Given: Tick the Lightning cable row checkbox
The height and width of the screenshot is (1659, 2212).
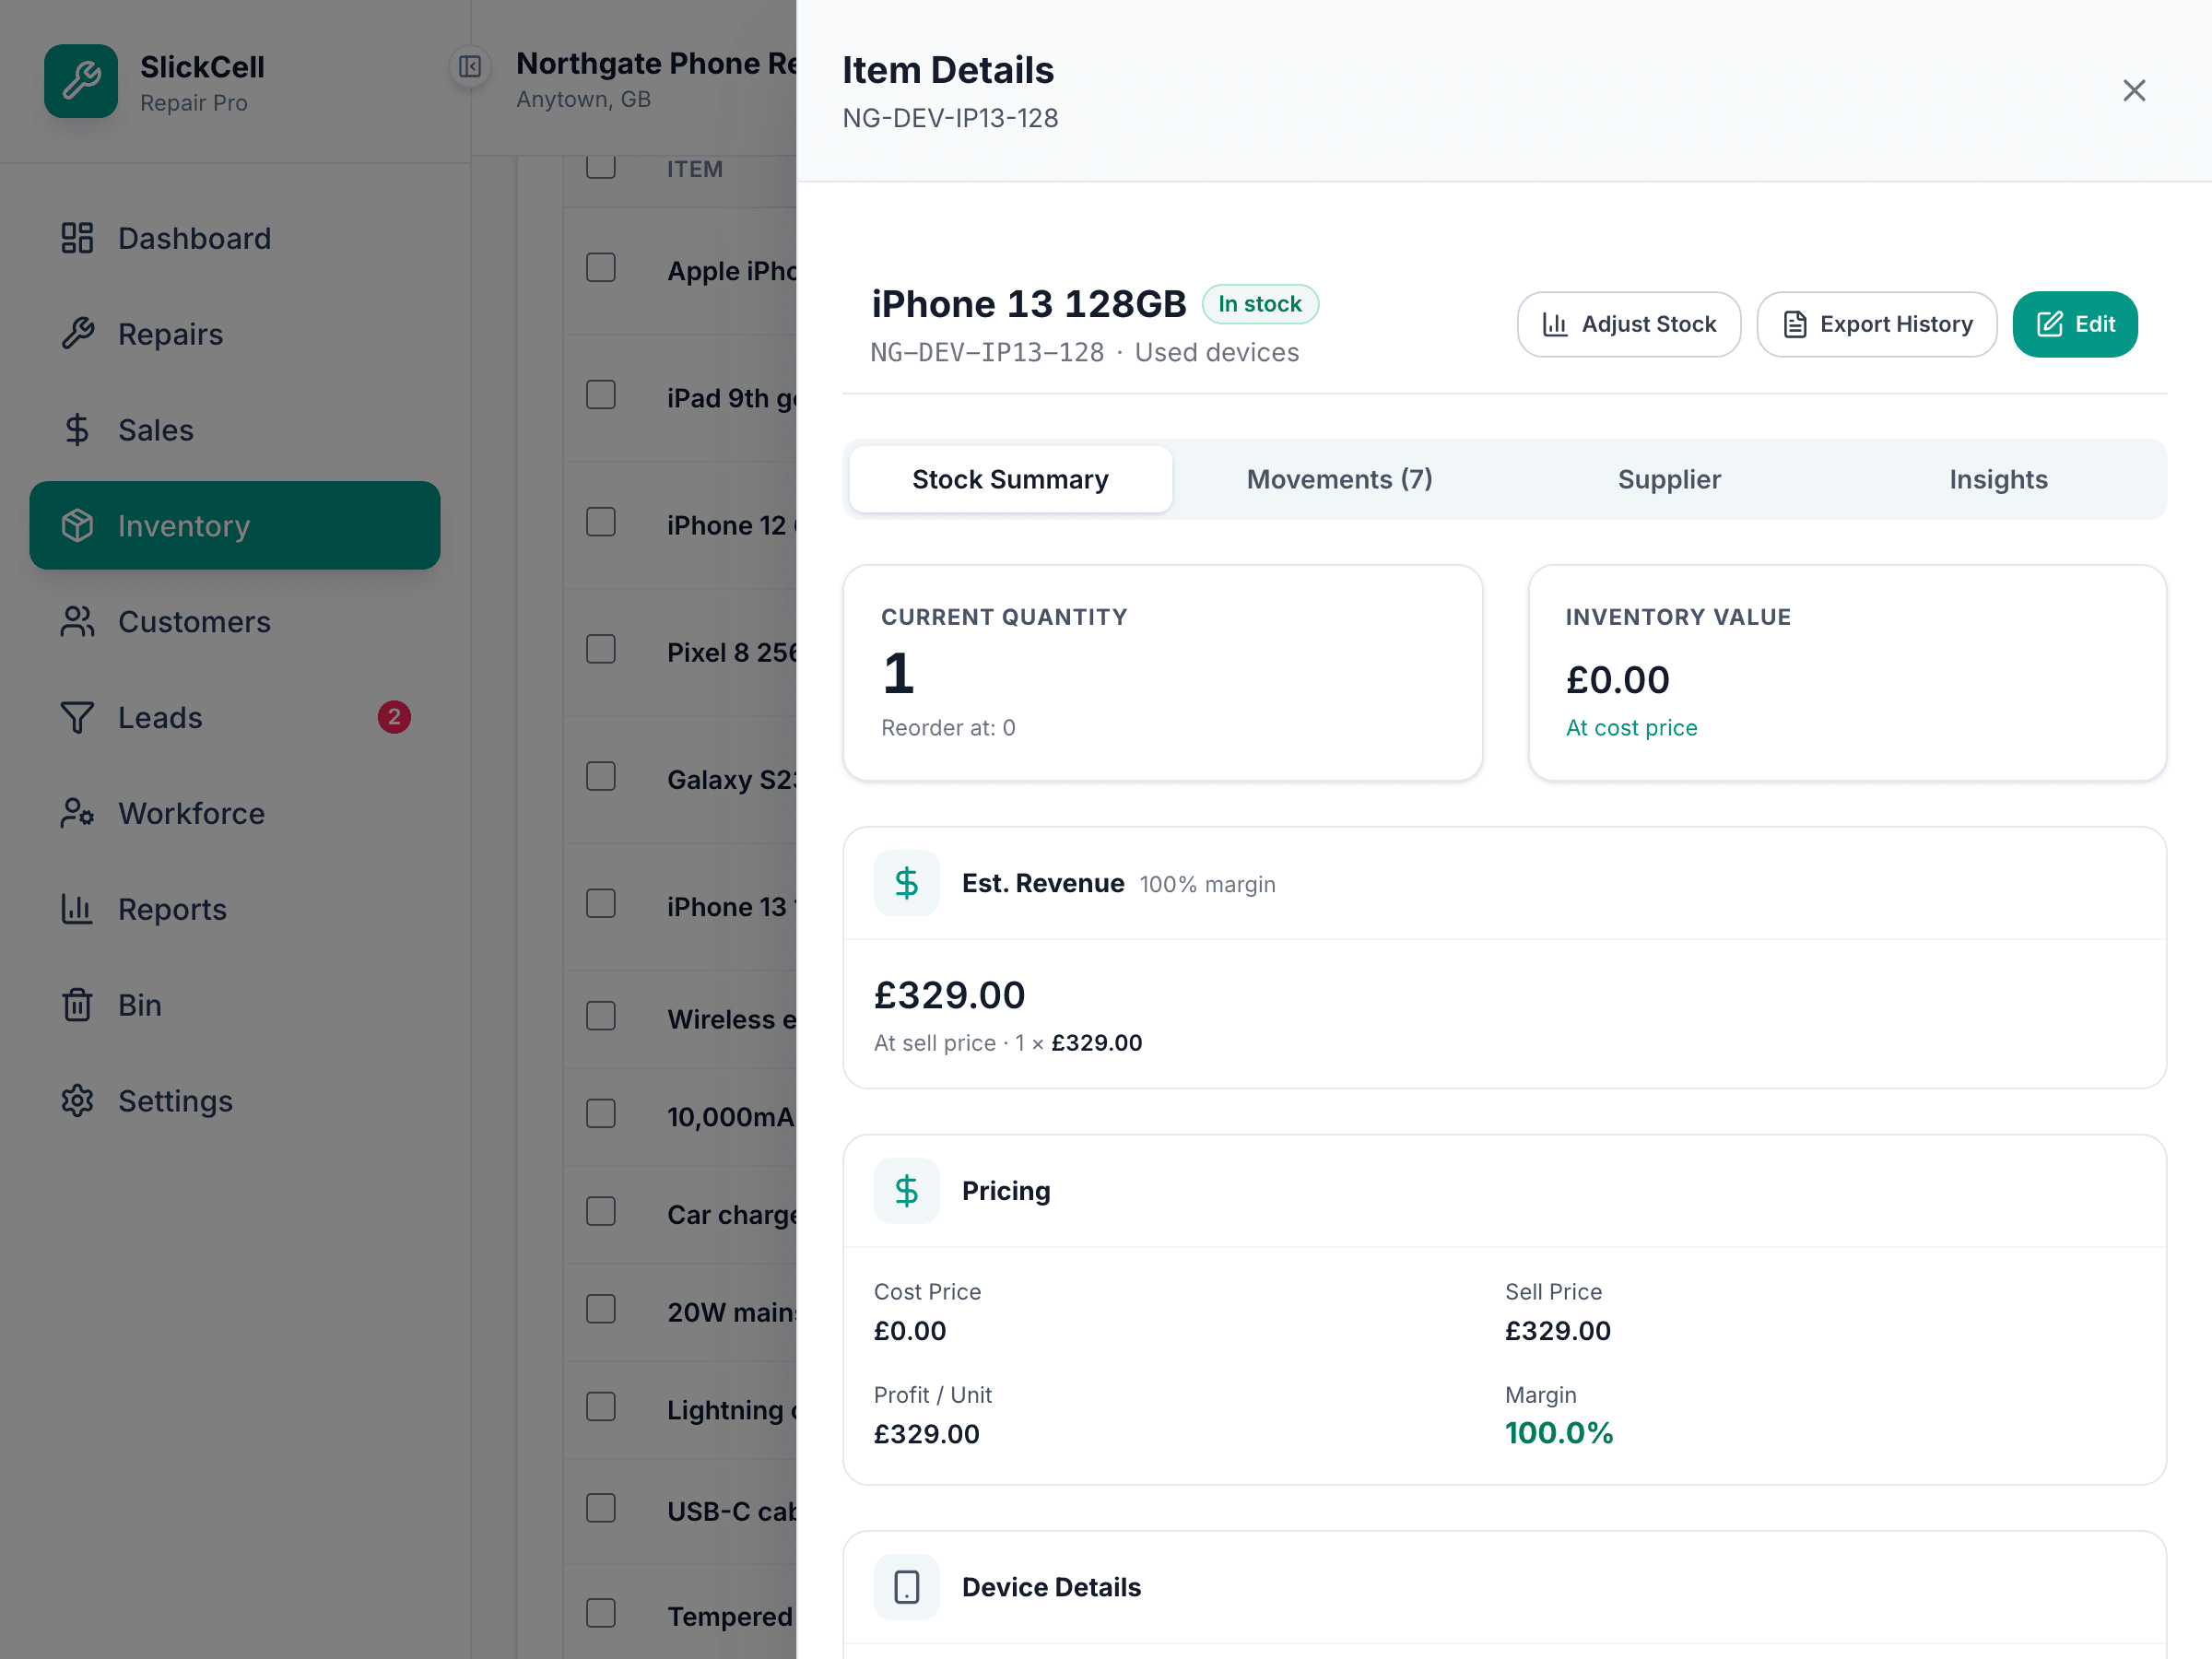Looking at the screenshot, I should pyautogui.click(x=601, y=1408).
